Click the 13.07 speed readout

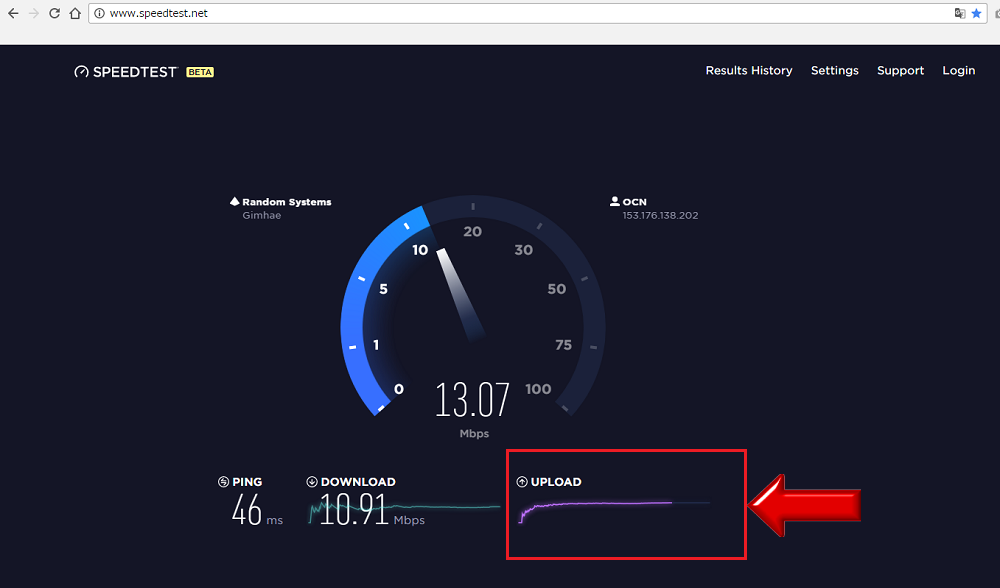coord(473,400)
